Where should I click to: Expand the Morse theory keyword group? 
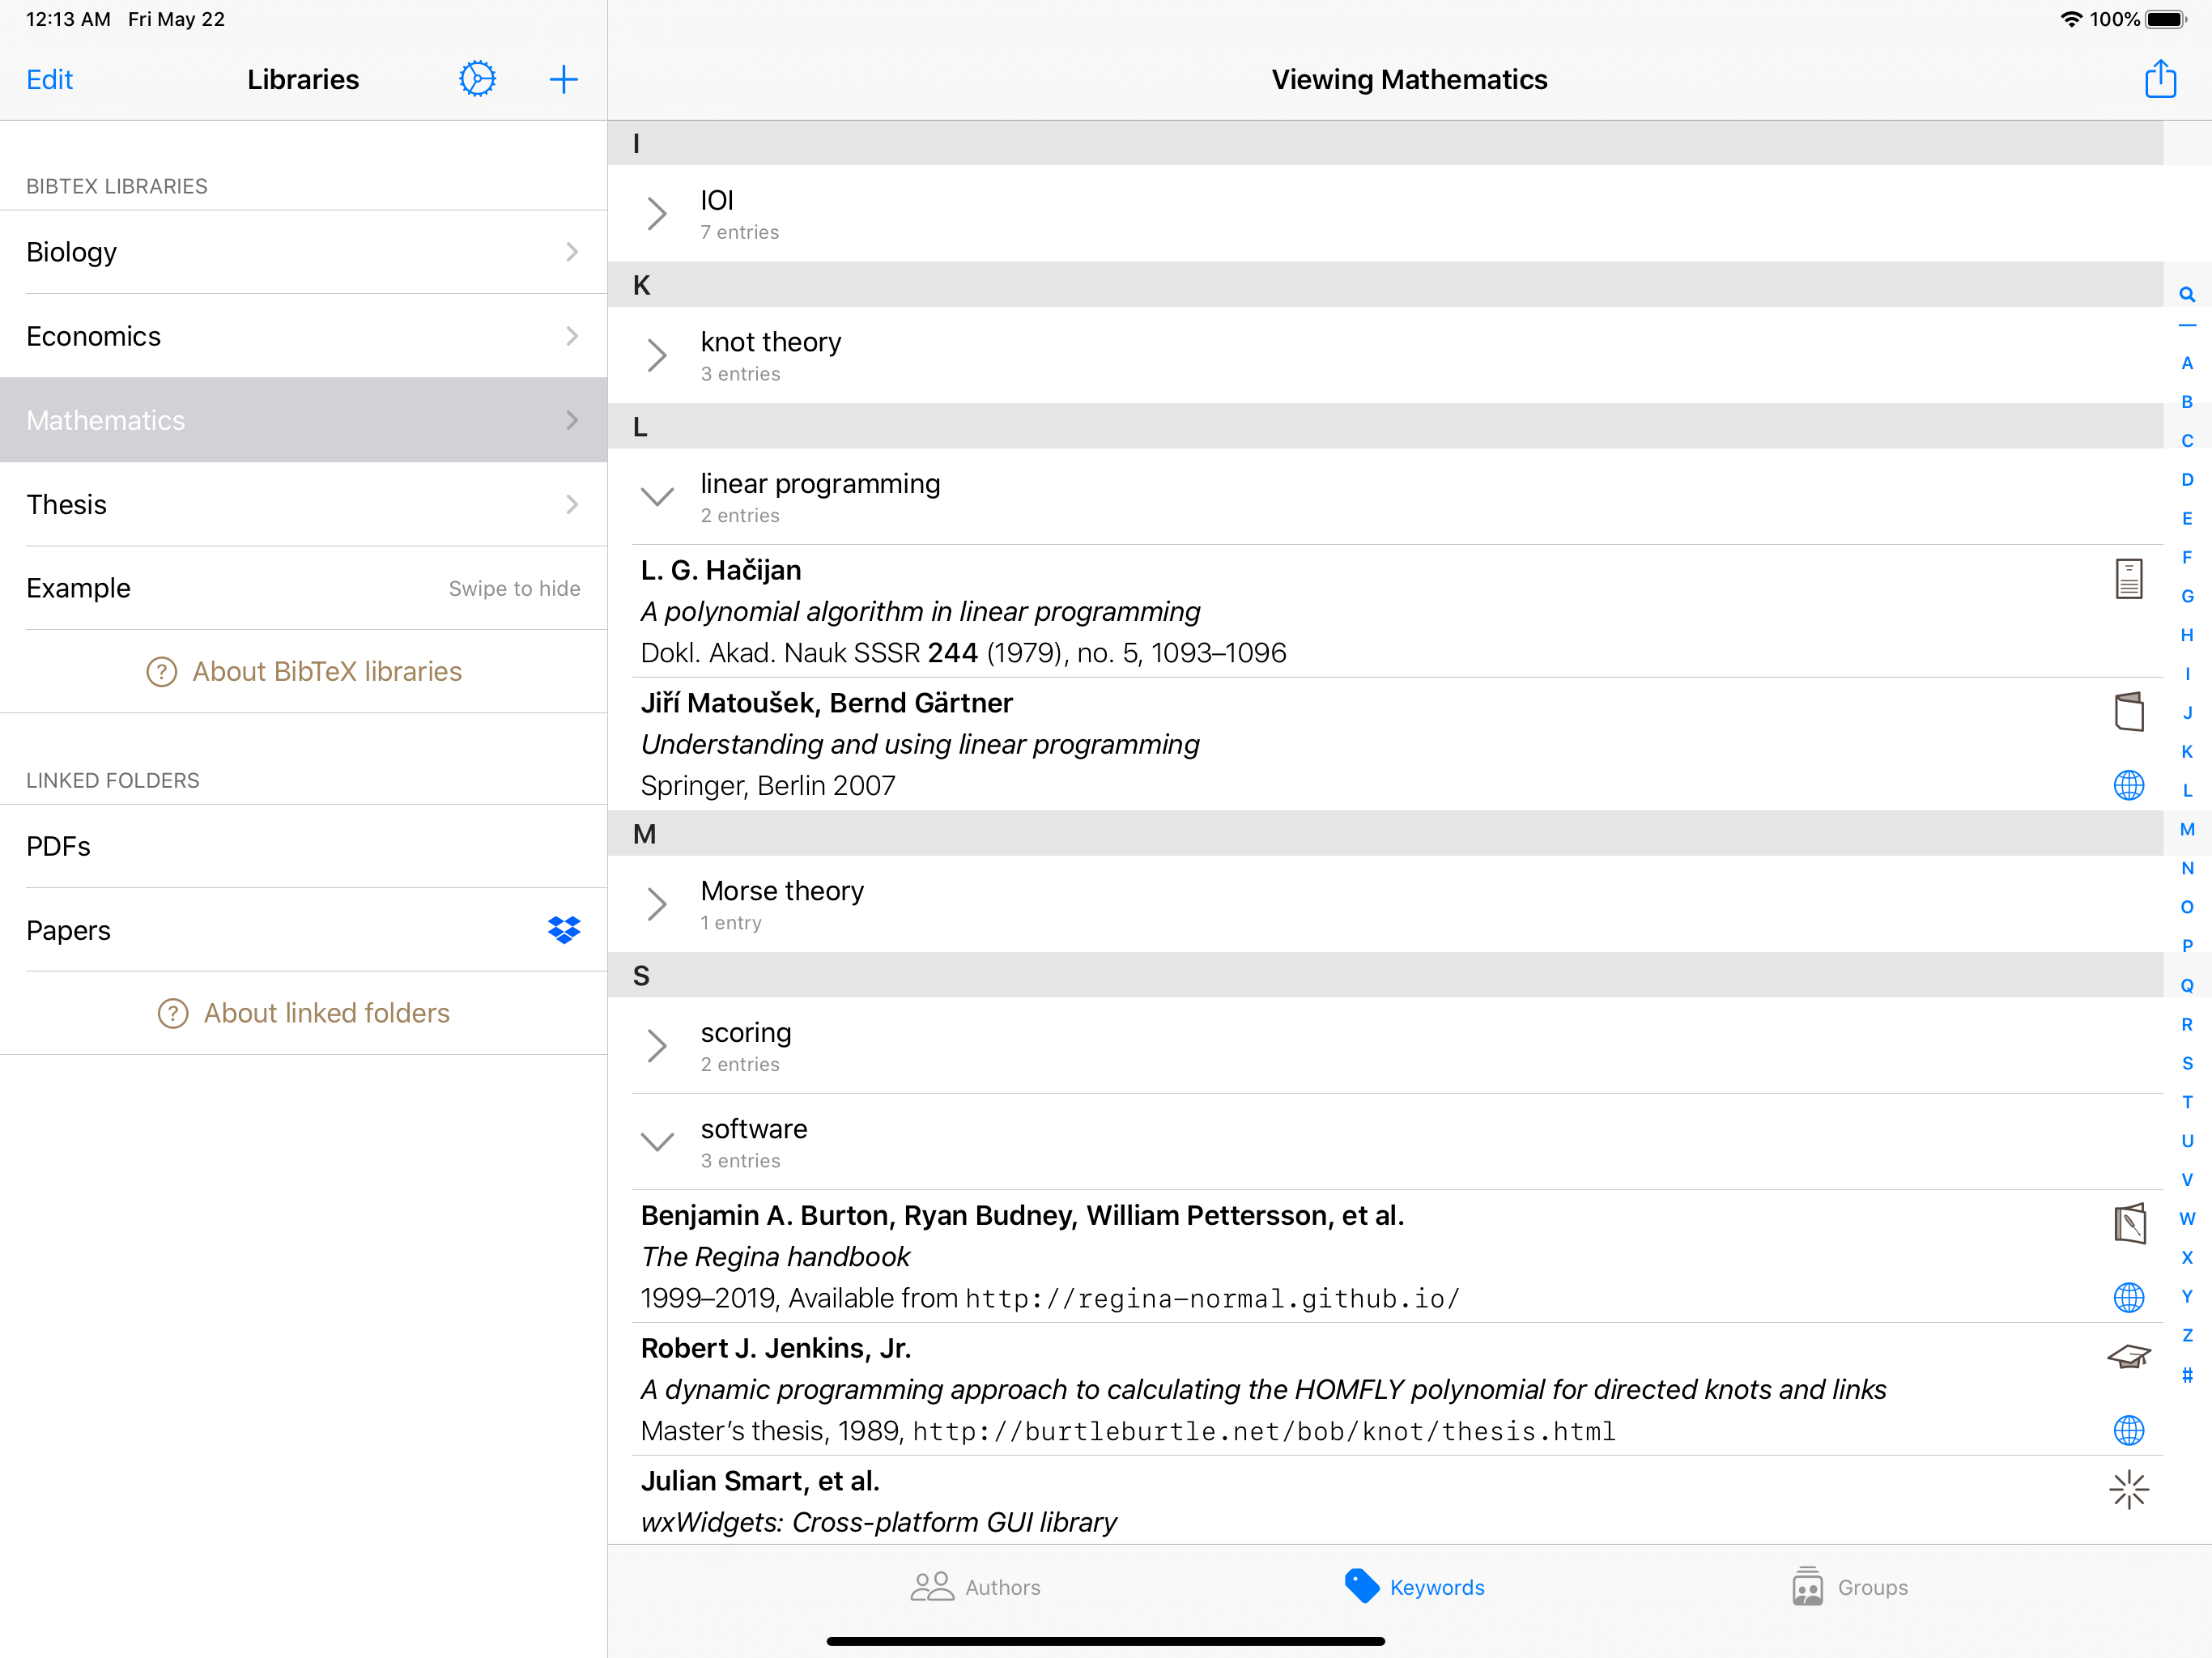[657, 904]
